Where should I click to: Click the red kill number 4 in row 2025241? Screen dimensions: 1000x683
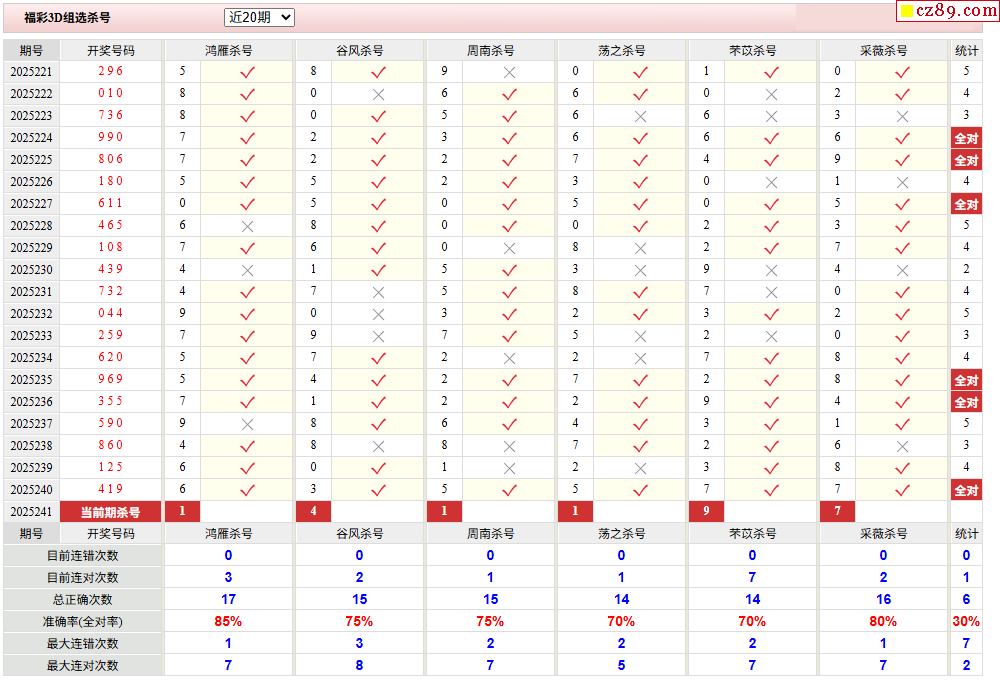click(313, 511)
